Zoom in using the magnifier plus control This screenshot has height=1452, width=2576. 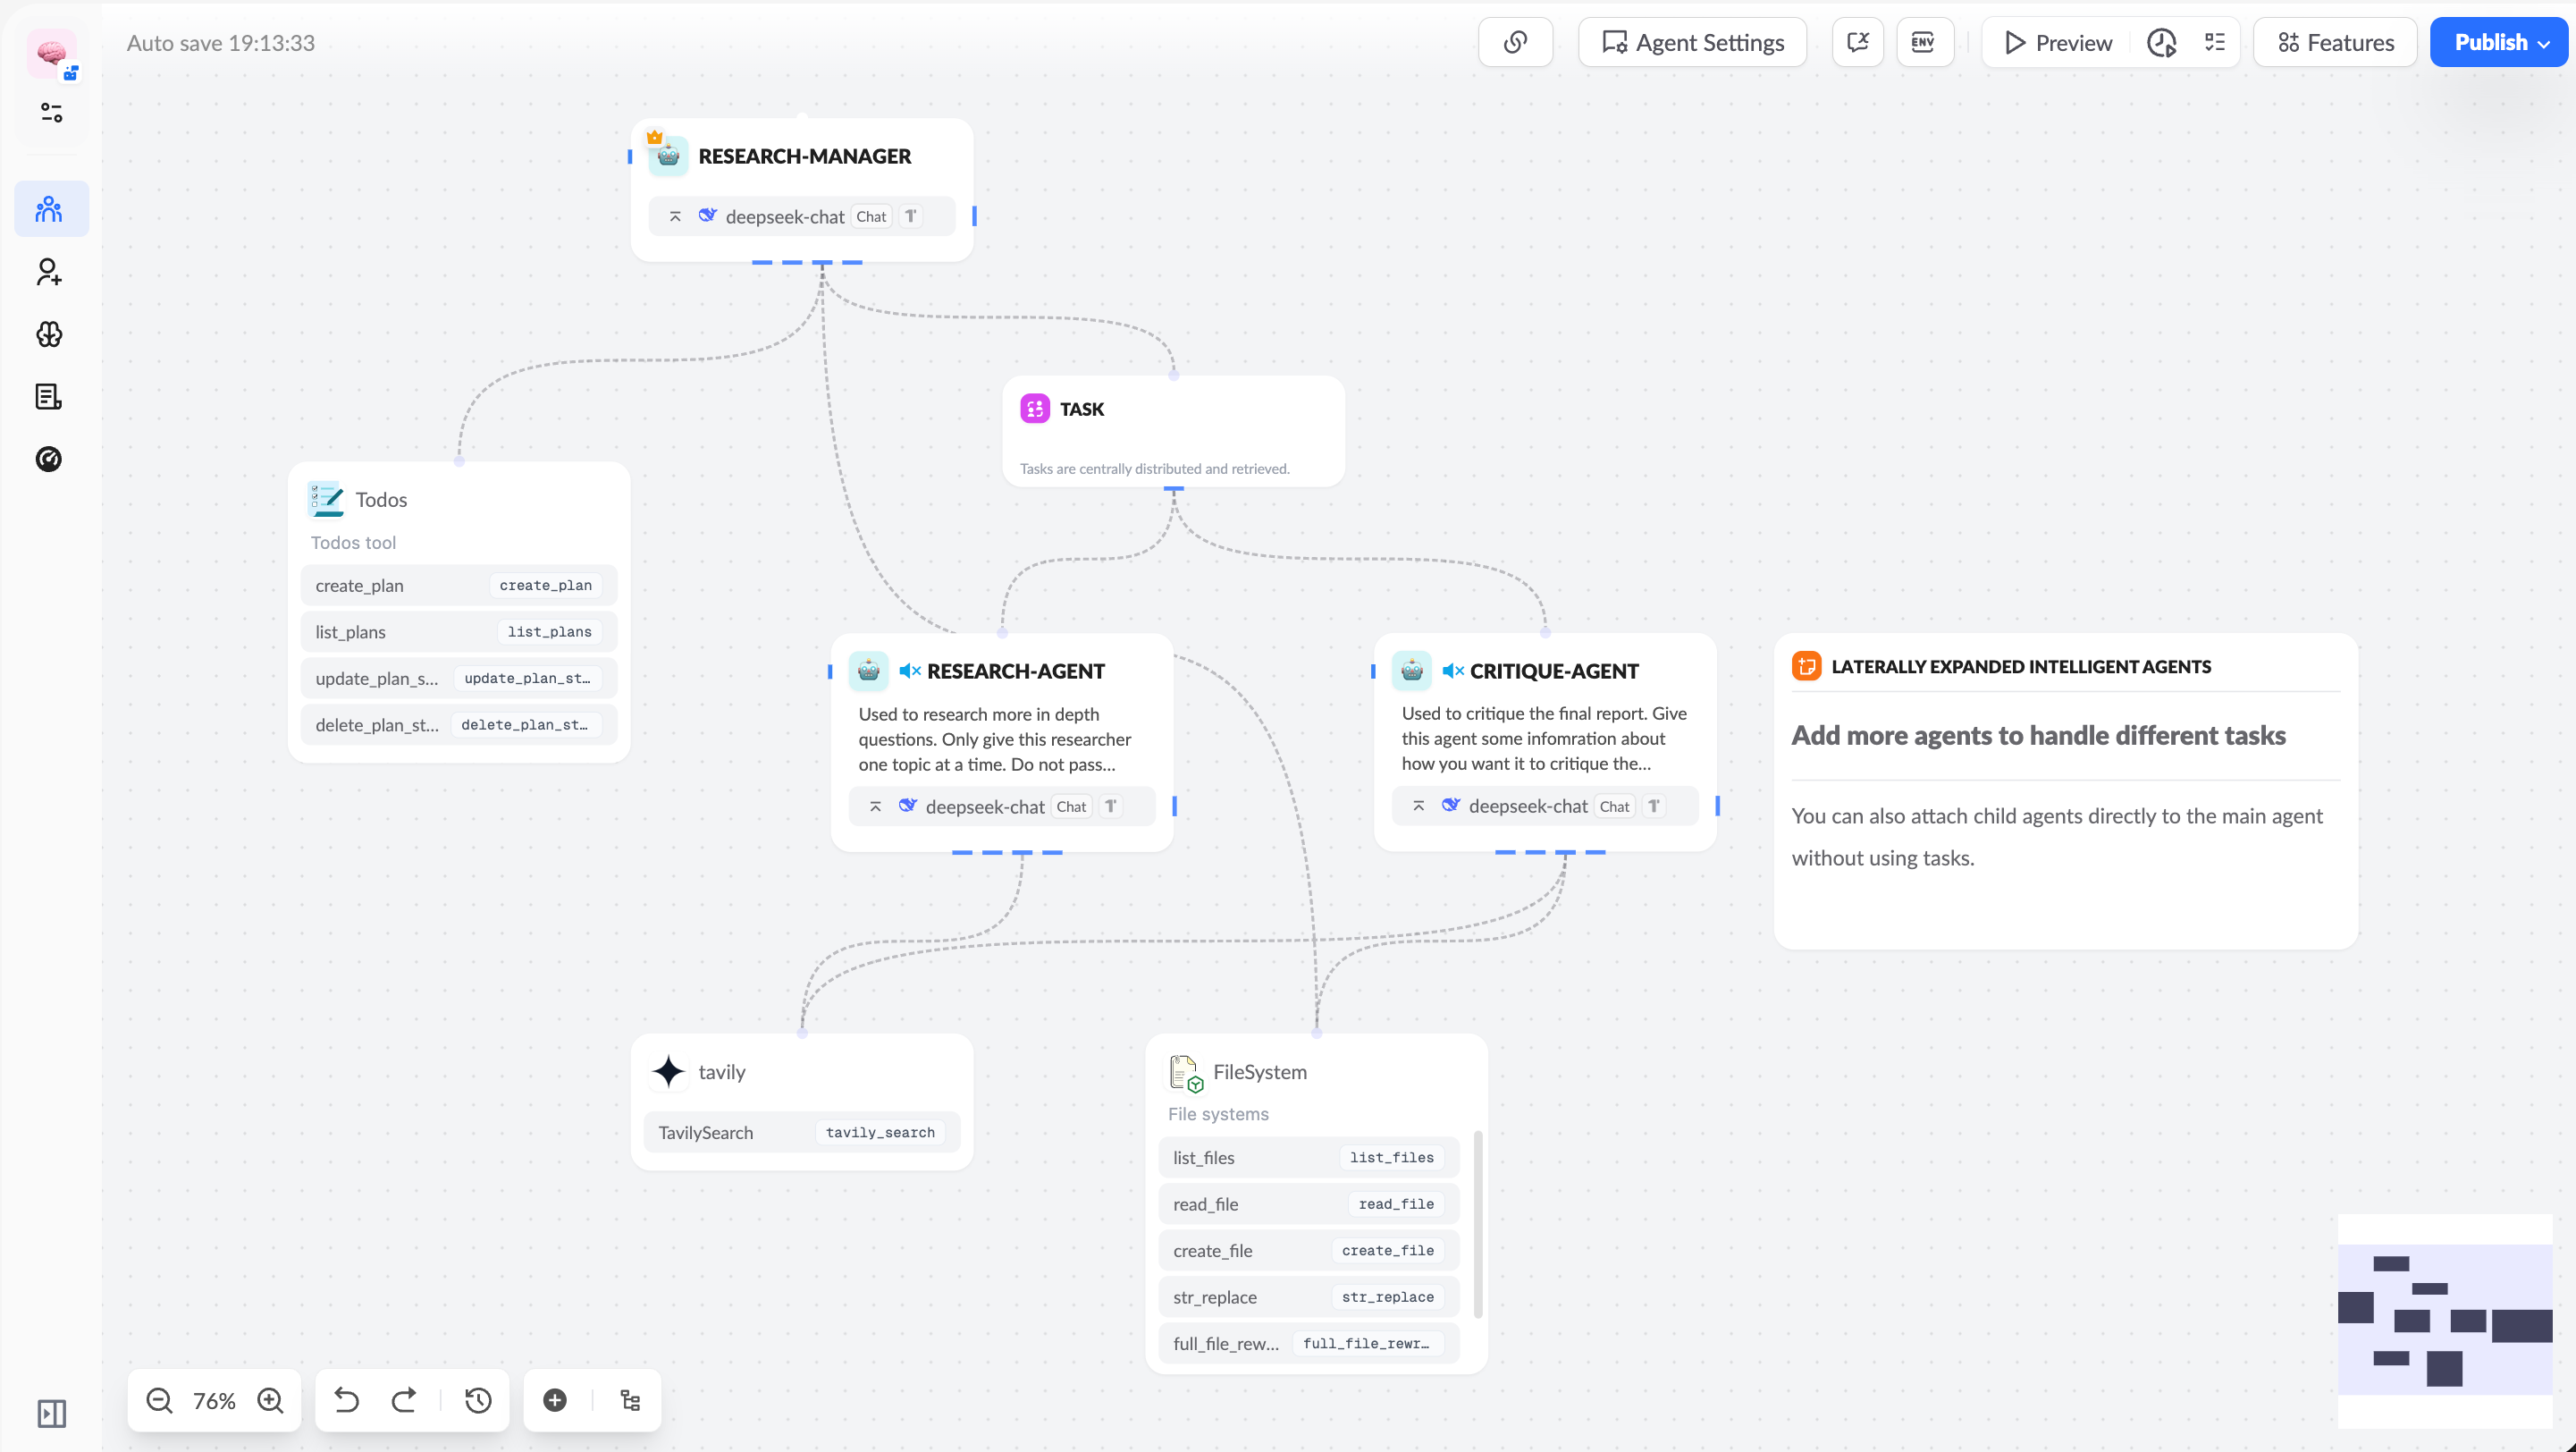click(269, 1400)
